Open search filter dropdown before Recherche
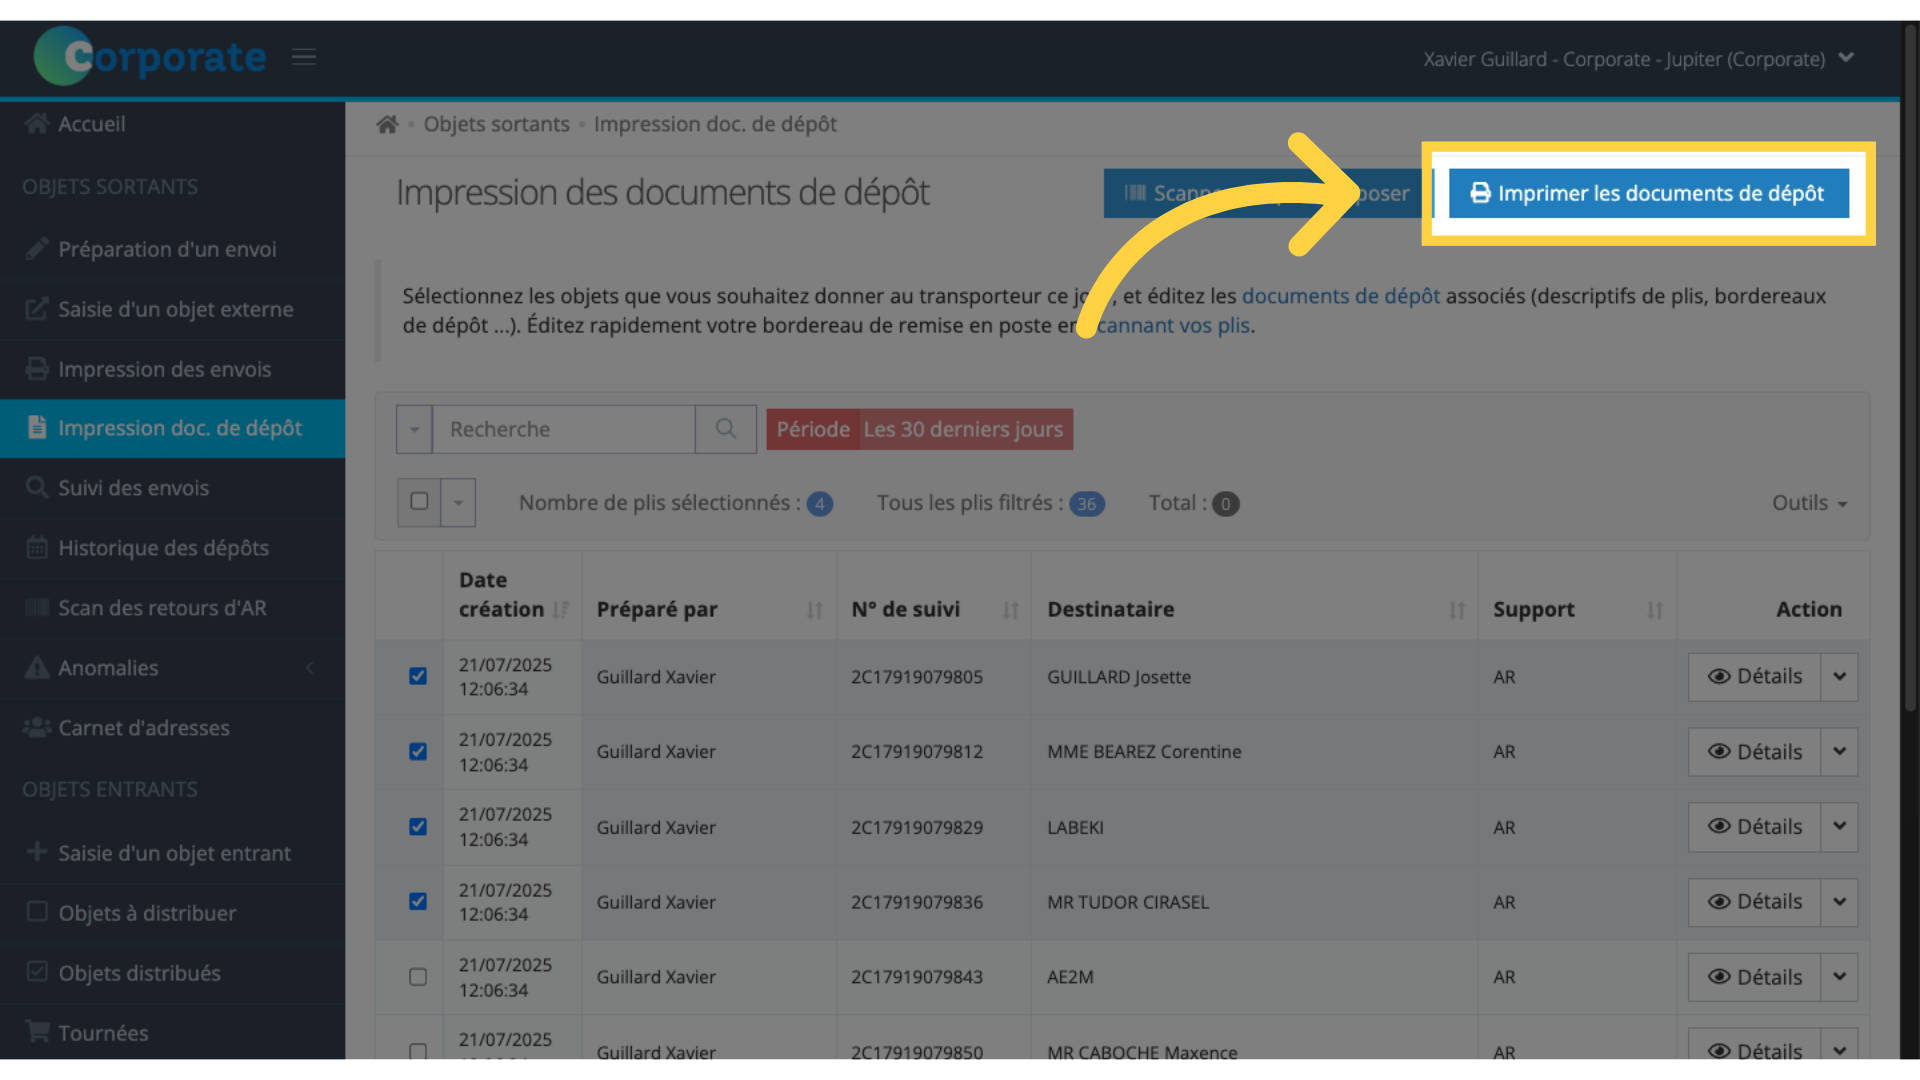Viewport: 1920px width, 1080px height. point(414,429)
